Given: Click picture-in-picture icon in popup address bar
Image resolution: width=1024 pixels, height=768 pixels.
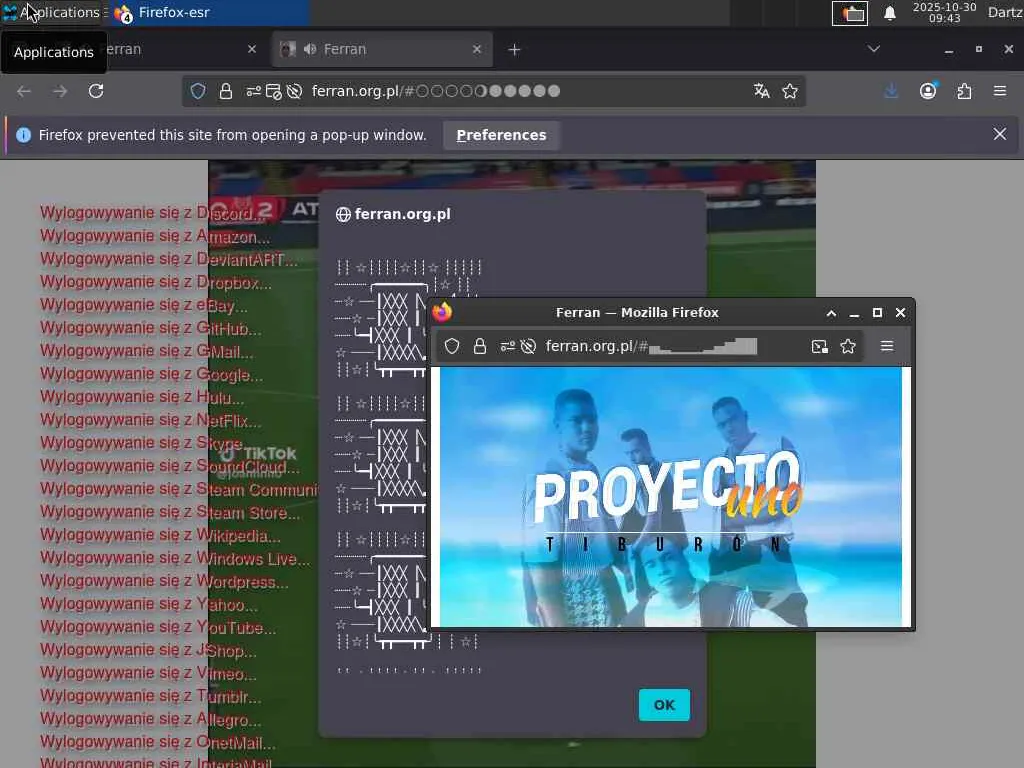Looking at the screenshot, I should (x=820, y=346).
